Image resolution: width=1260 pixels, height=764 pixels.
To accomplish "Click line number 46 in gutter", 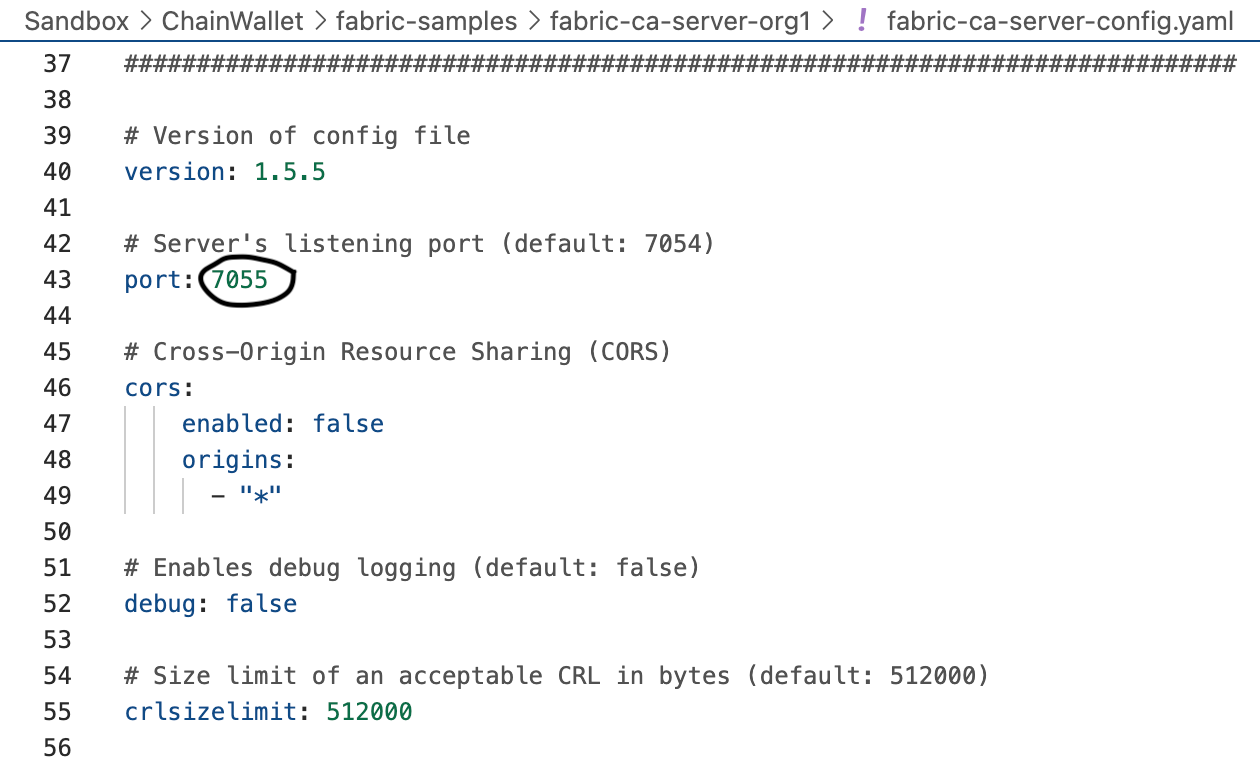I will [58, 388].
